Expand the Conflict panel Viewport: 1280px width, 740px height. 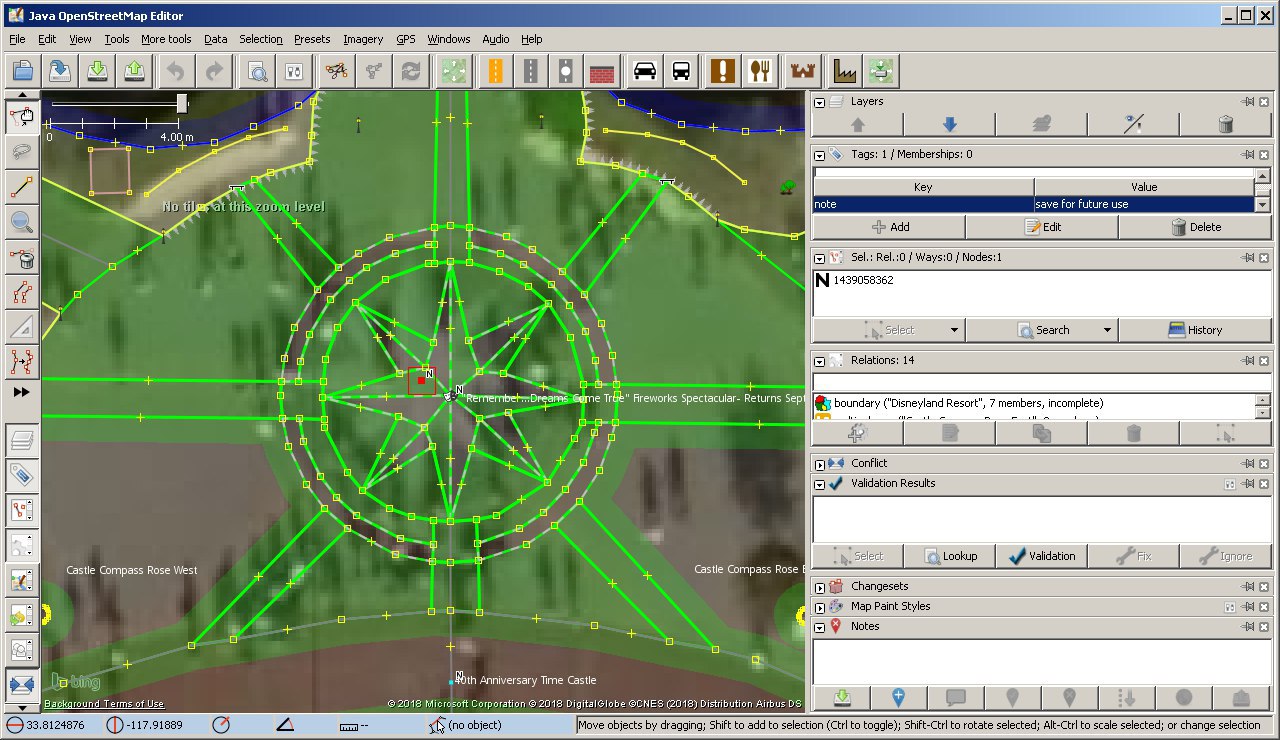[819, 464]
